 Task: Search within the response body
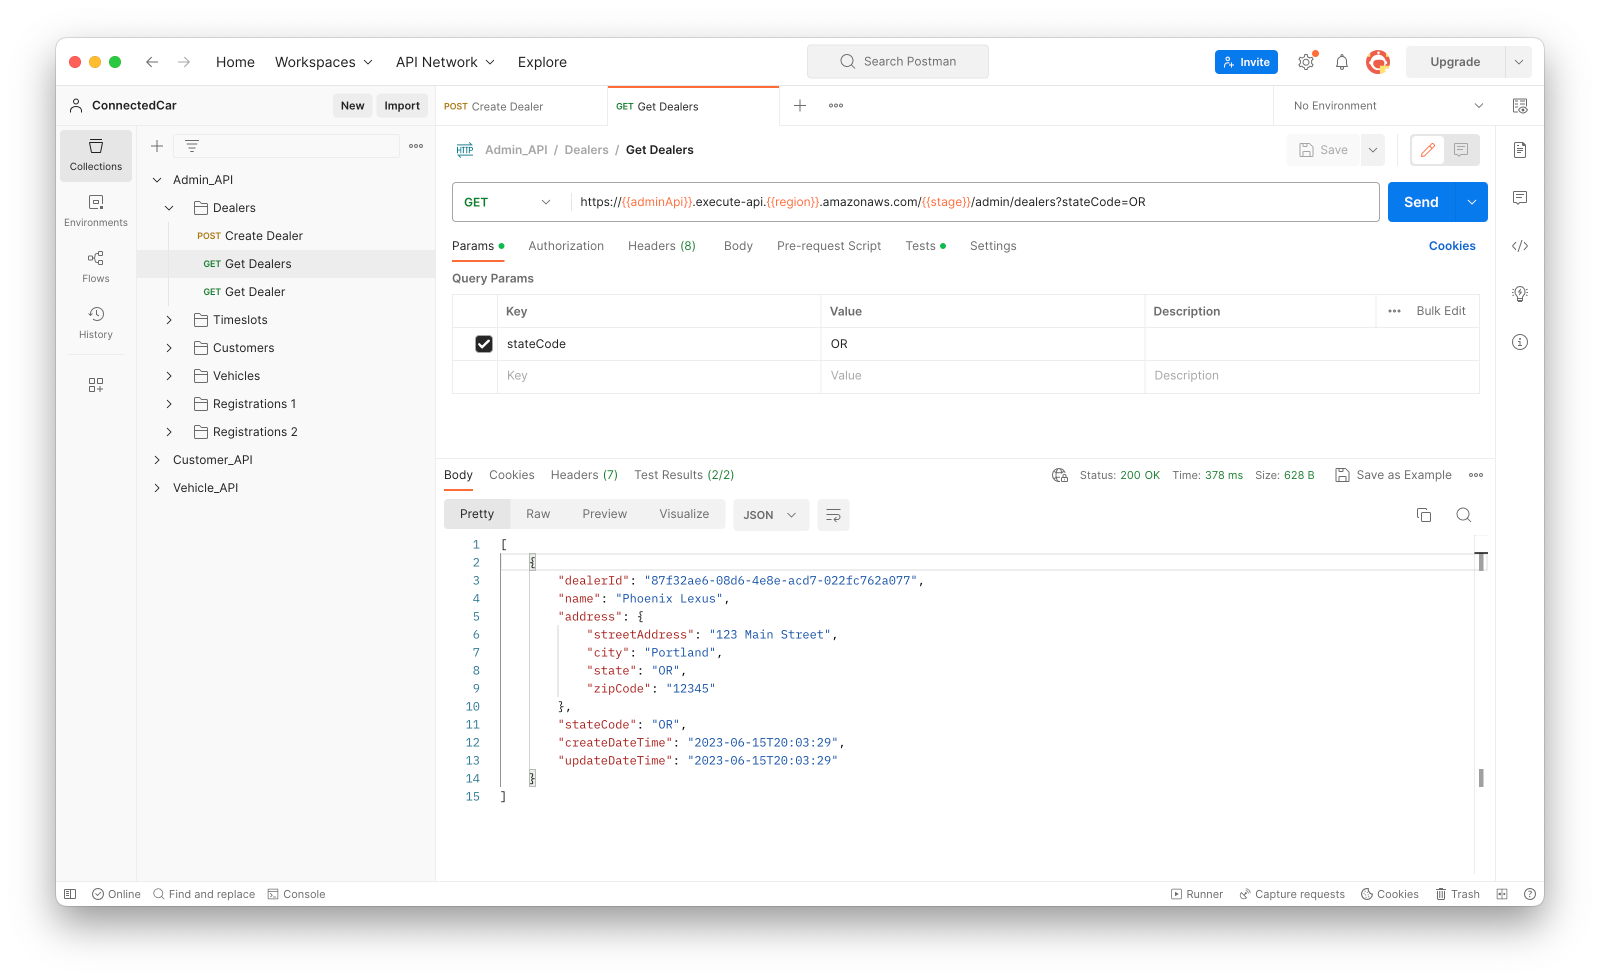1464,515
